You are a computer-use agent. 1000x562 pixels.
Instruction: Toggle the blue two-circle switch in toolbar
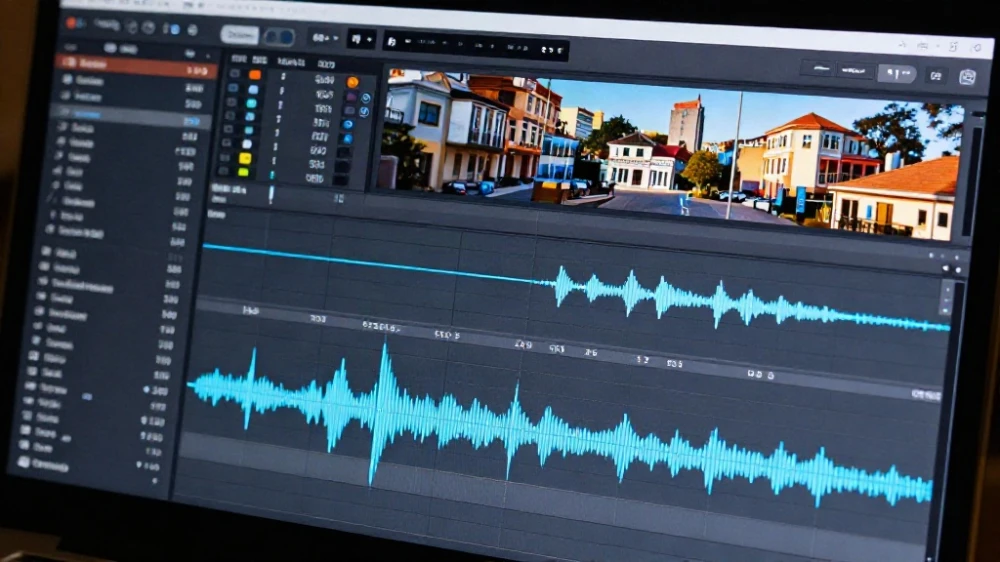(279, 38)
